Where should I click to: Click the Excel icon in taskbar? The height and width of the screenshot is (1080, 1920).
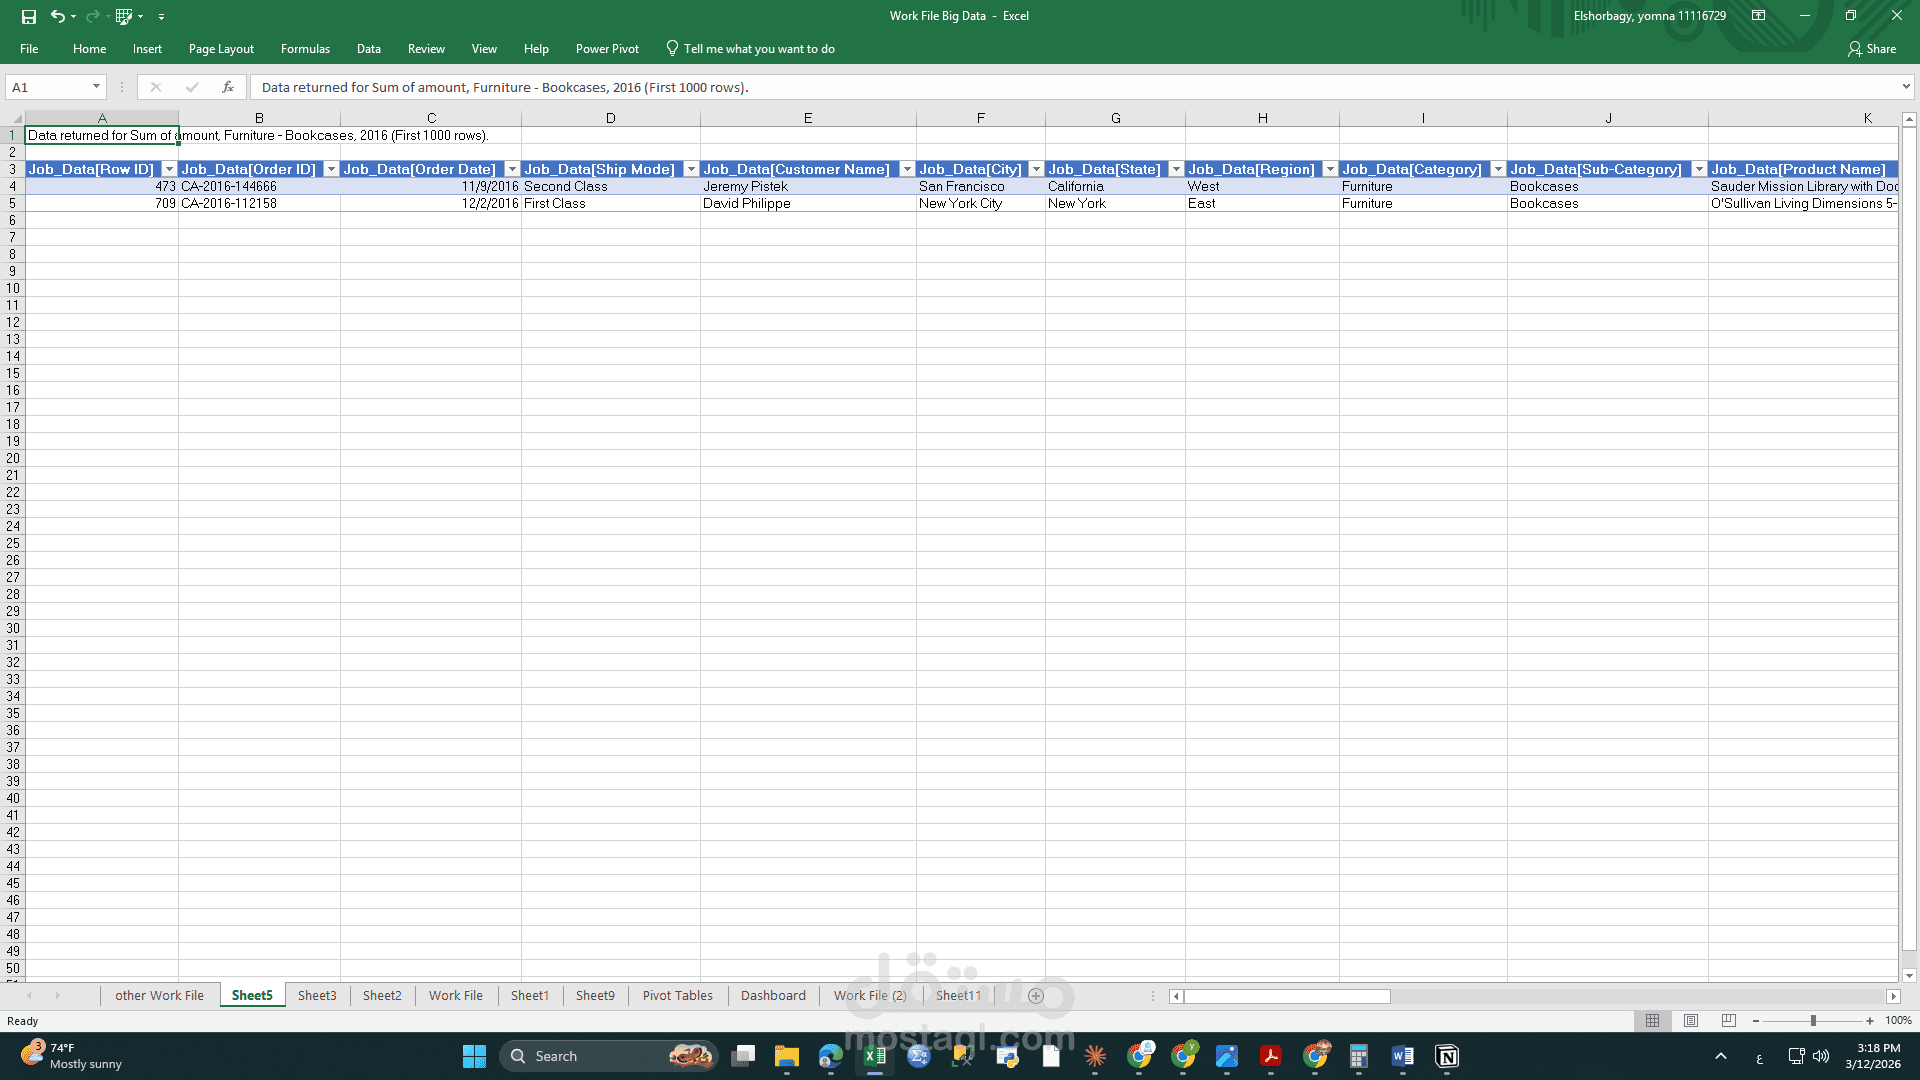tap(875, 1056)
